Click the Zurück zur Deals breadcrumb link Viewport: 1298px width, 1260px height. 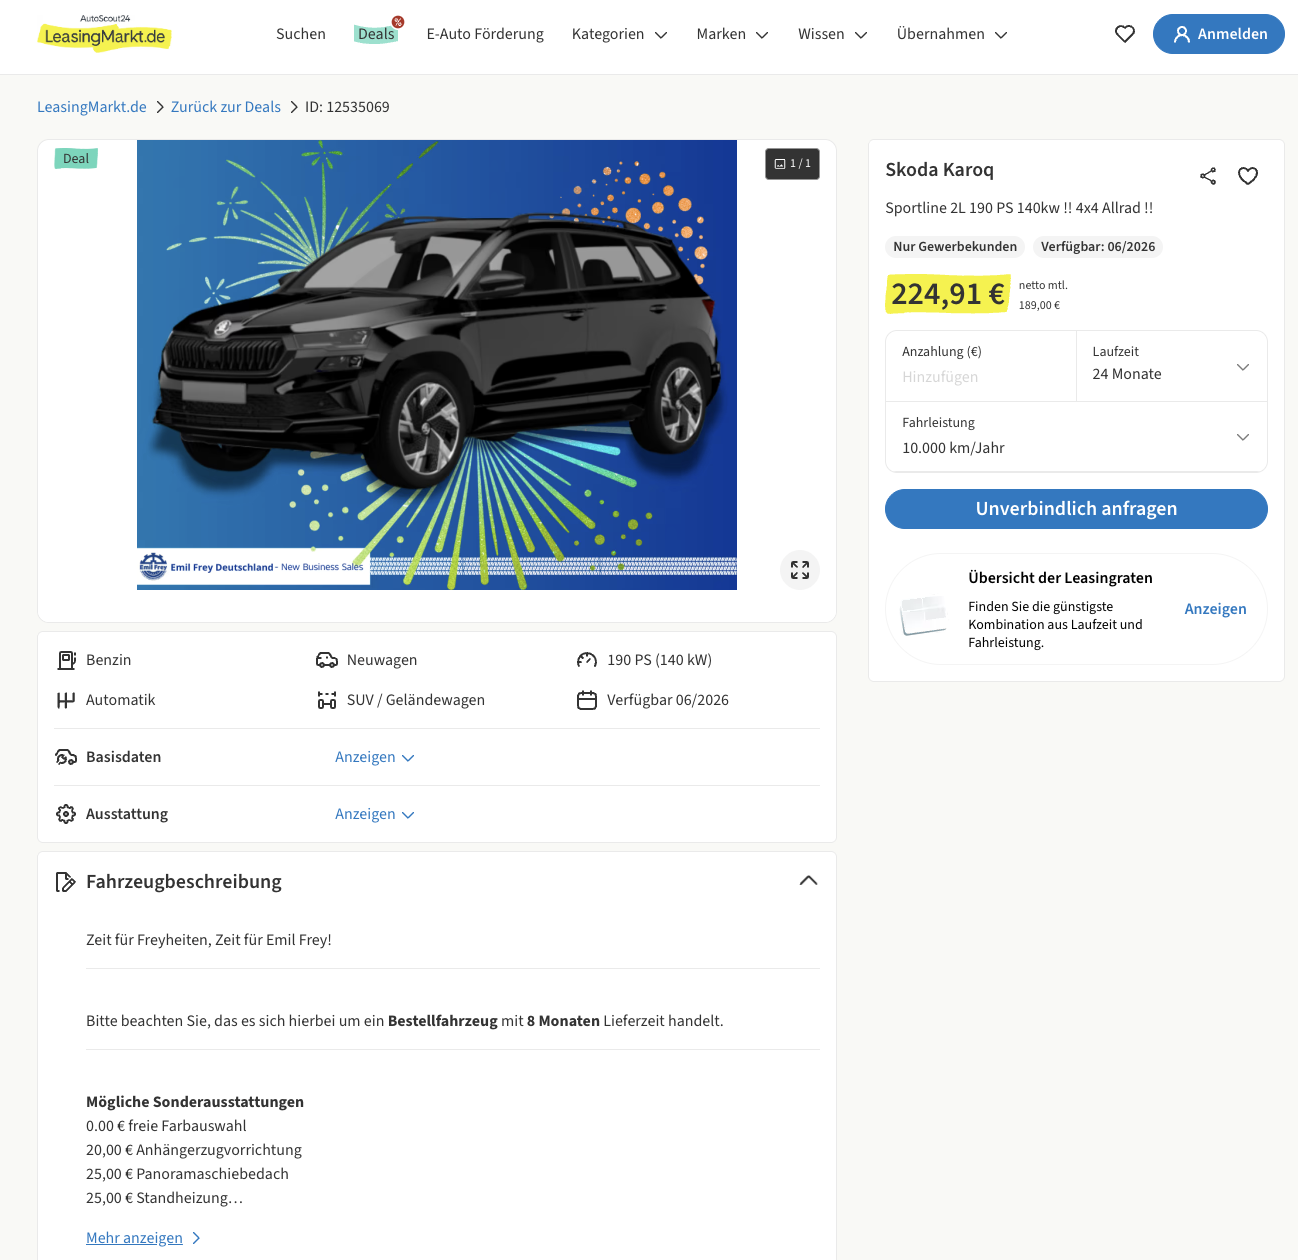(x=226, y=107)
